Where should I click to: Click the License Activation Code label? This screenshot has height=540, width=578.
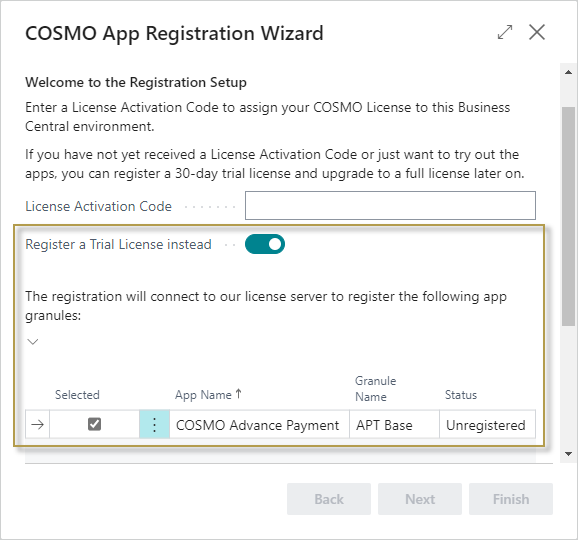(x=98, y=206)
